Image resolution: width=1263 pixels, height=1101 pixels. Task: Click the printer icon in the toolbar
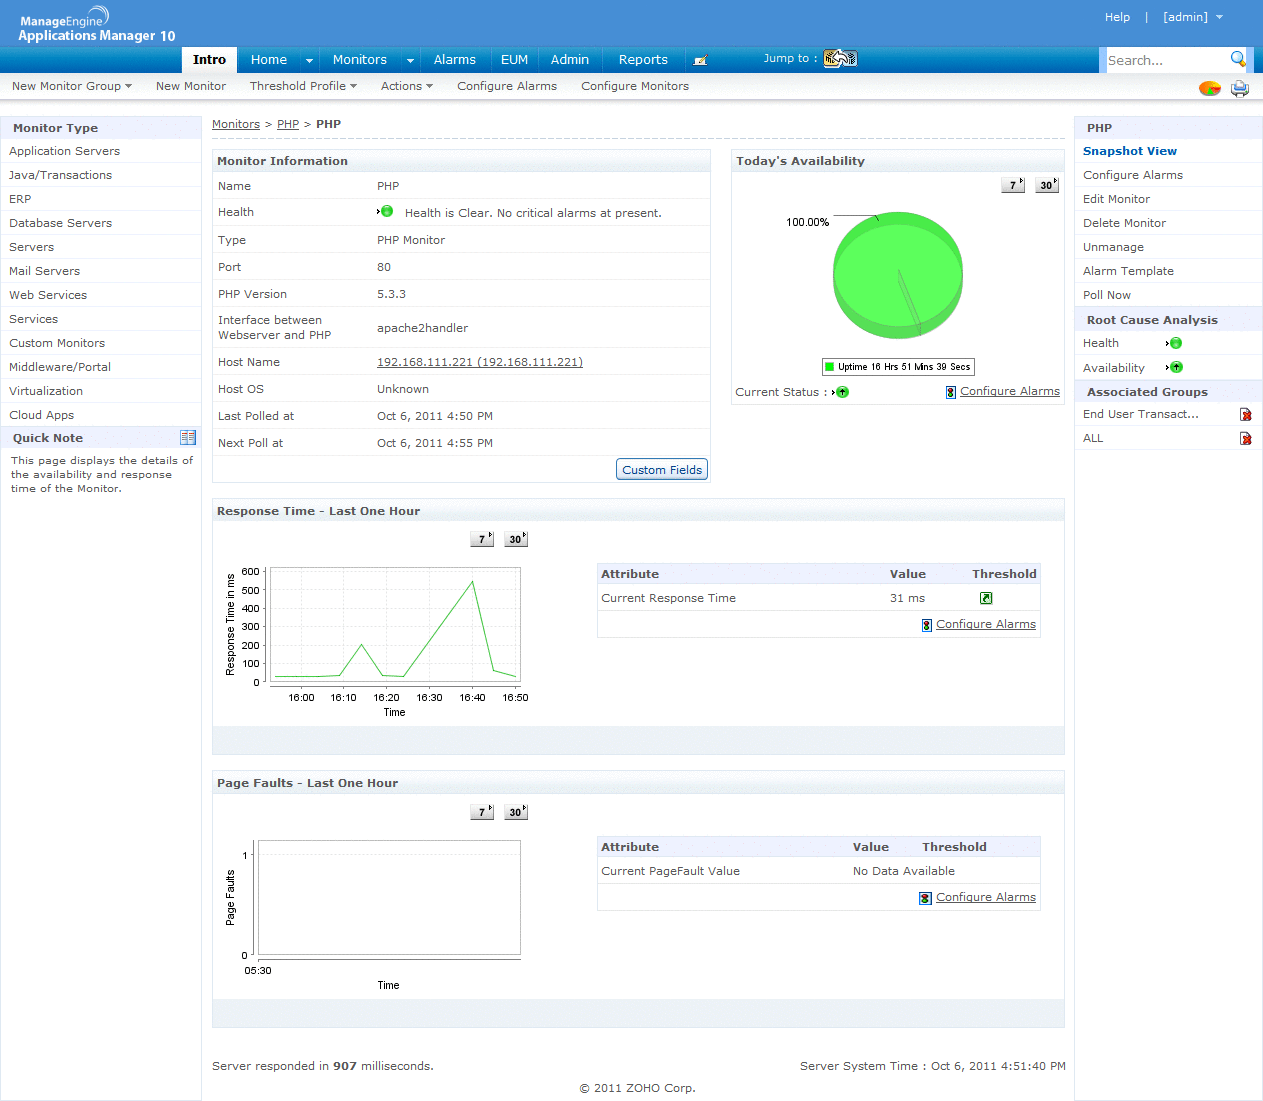[1240, 88]
